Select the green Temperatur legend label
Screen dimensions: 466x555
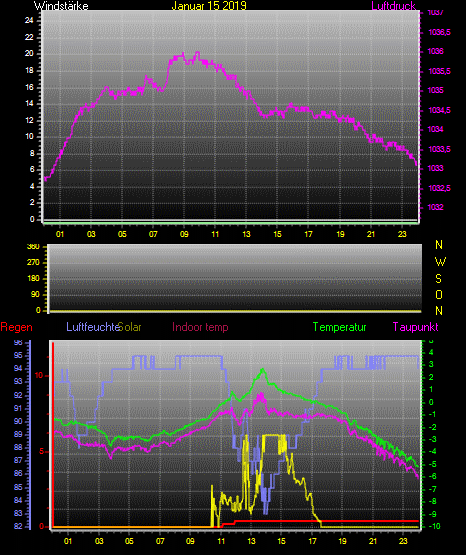coord(339,327)
